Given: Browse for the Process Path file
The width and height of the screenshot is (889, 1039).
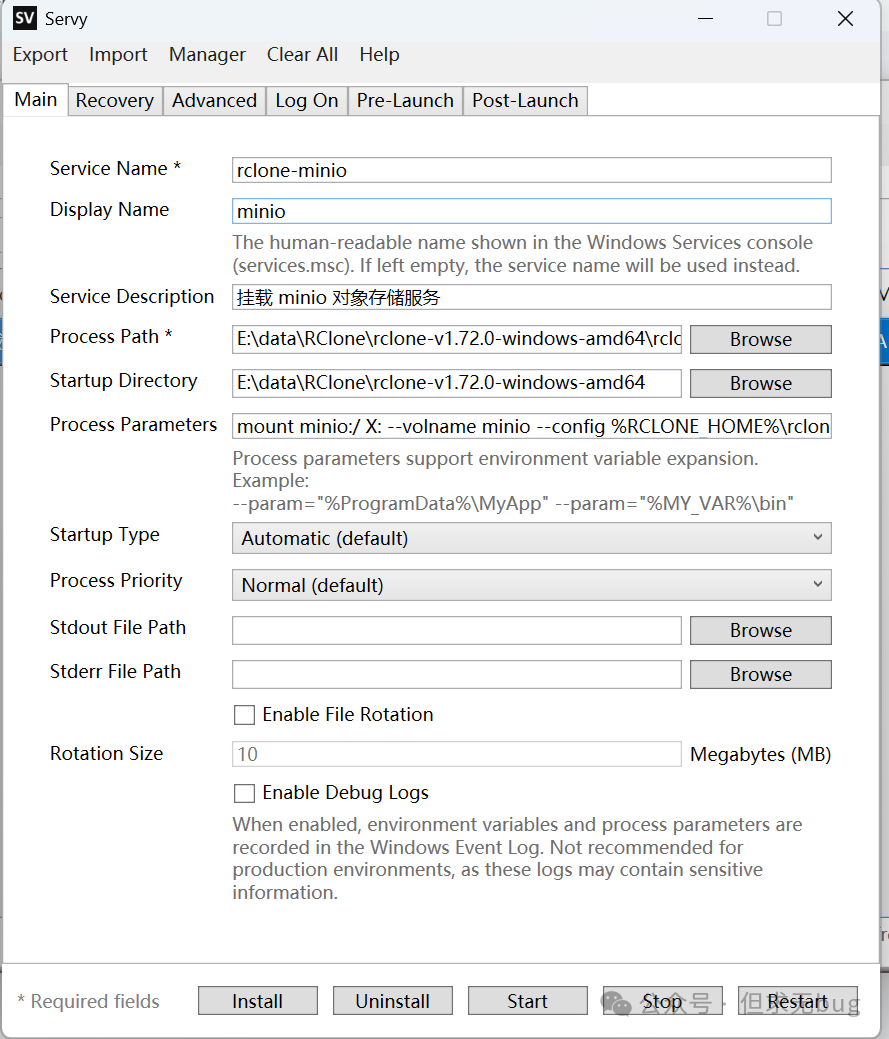Looking at the screenshot, I should [x=760, y=340].
